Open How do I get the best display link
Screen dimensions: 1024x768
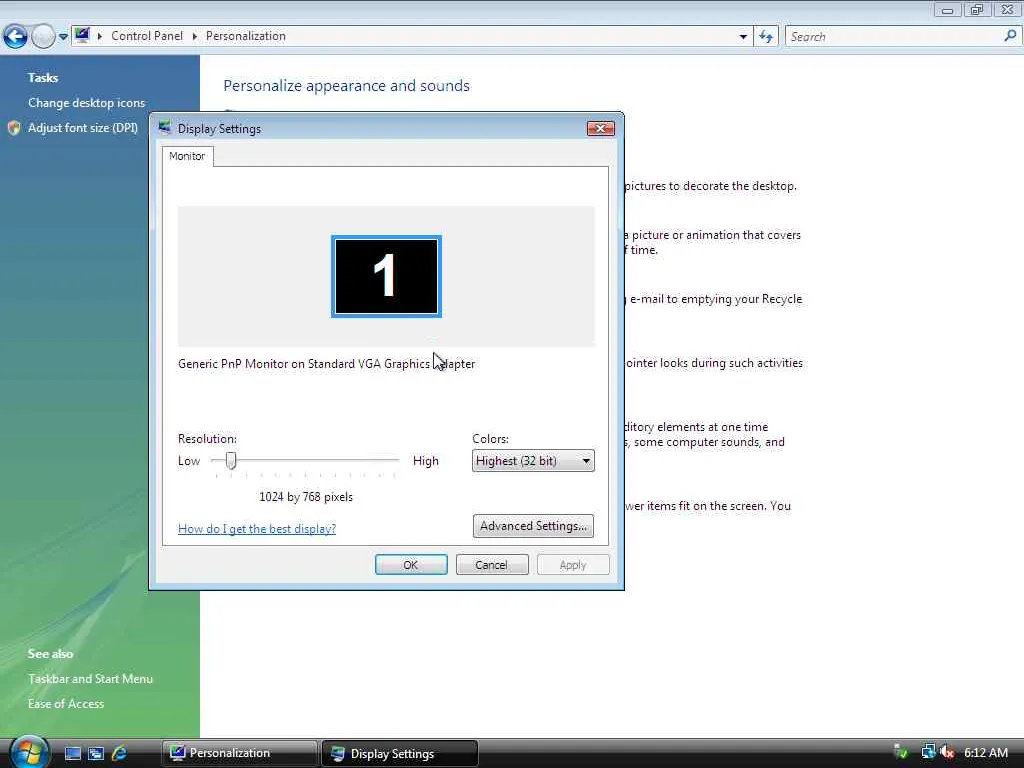coord(257,528)
